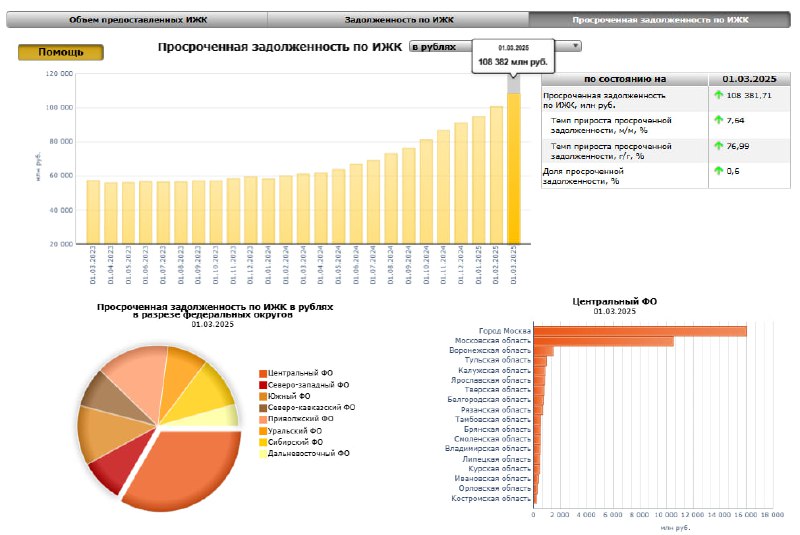Click 'Доля просроченной задолженности, %' row label
Image resolution: width=800 pixels, height=535 pixels.
click(x=583, y=176)
